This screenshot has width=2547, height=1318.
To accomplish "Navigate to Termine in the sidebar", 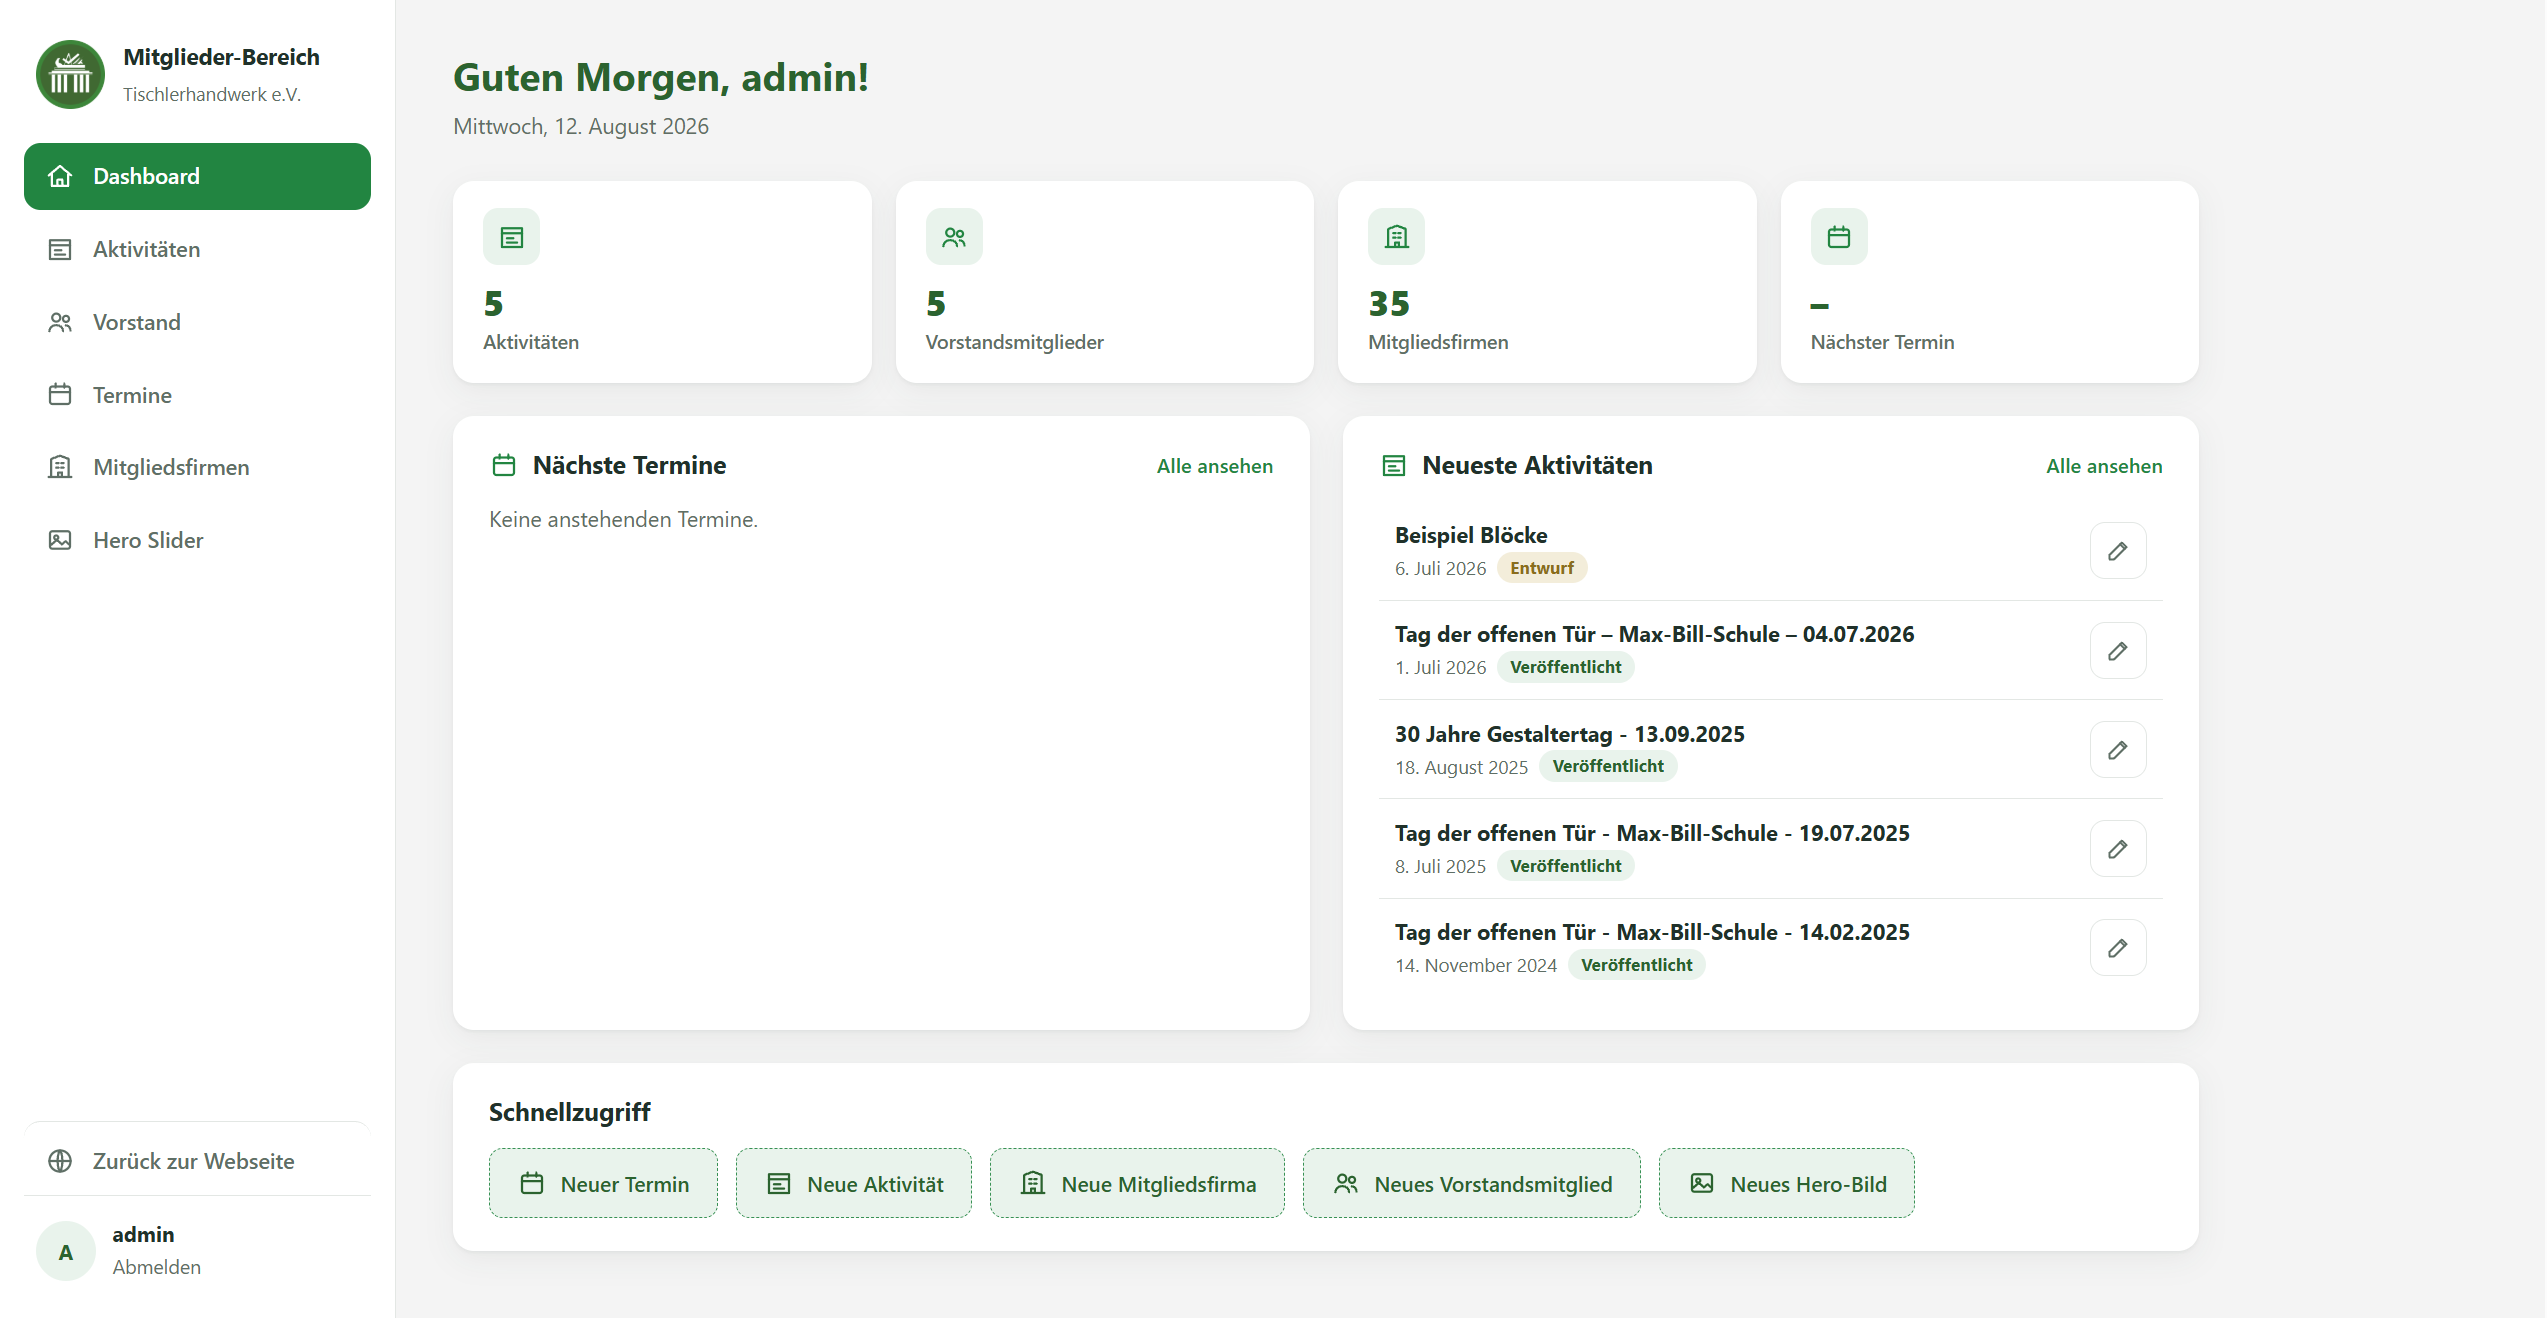I will point(197,395).
